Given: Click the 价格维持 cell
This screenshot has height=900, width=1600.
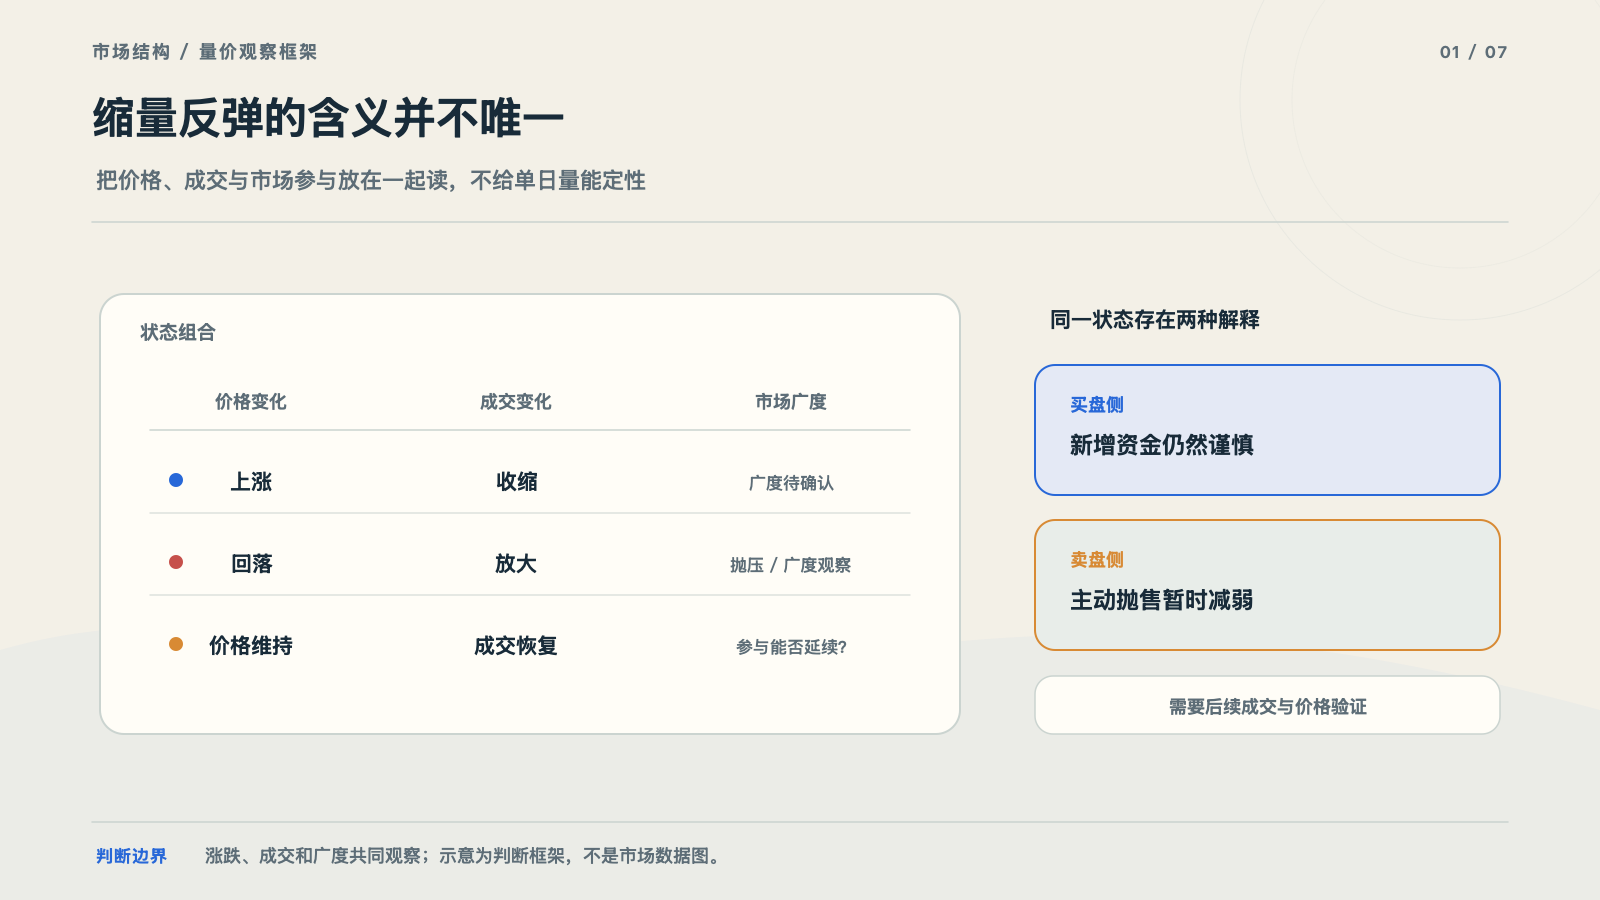Looking at the screenshot, I should (x=251, y=646).
